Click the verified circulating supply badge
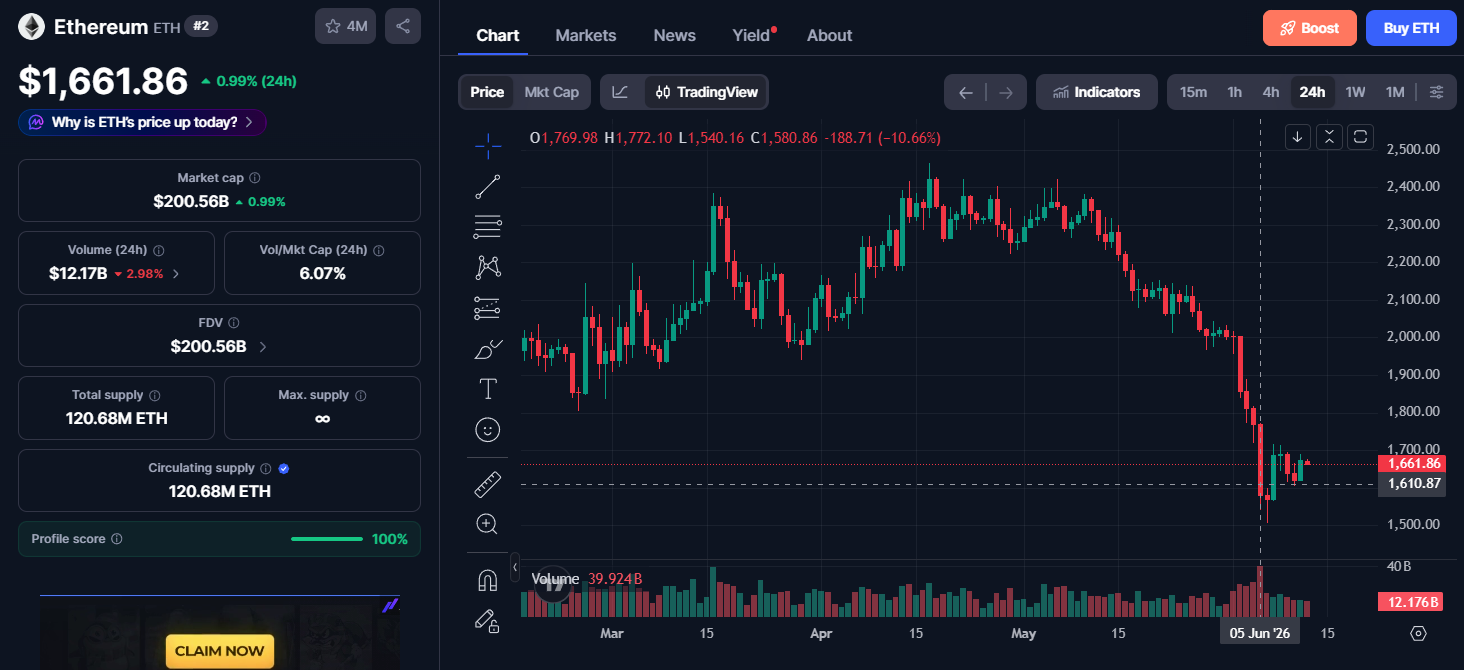 284,468
